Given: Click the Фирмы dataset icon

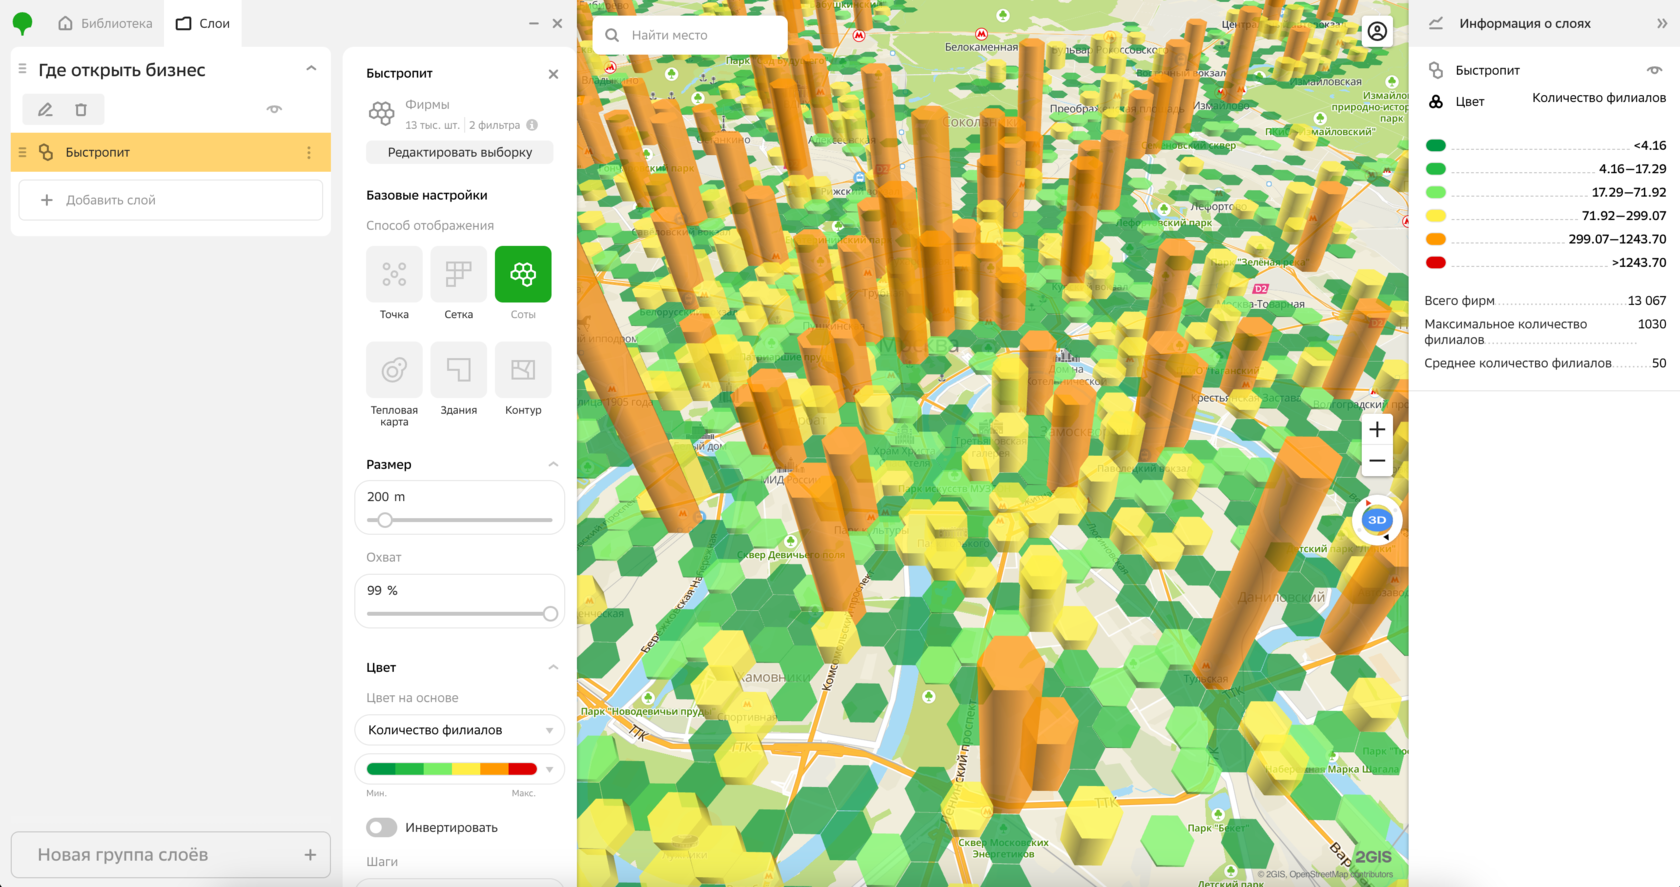Looking at the screenshot, I should click(382, 113).
